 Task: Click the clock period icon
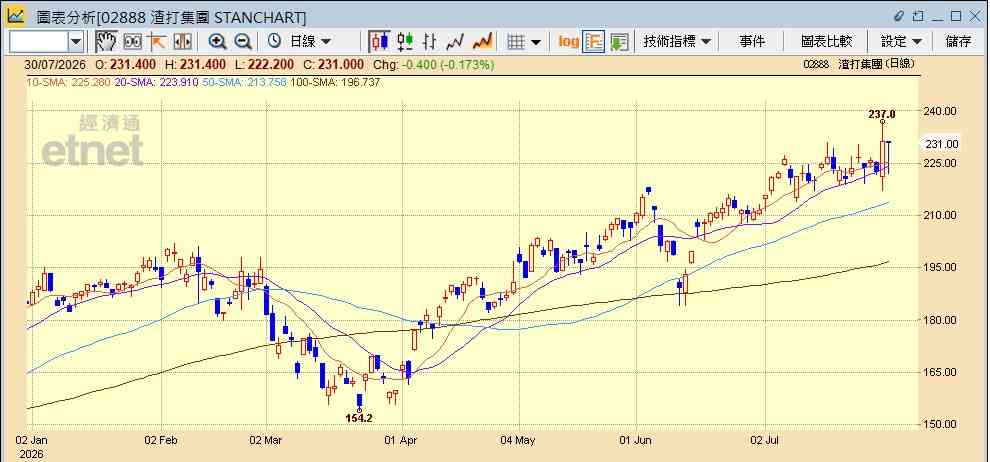click(274, 42)
